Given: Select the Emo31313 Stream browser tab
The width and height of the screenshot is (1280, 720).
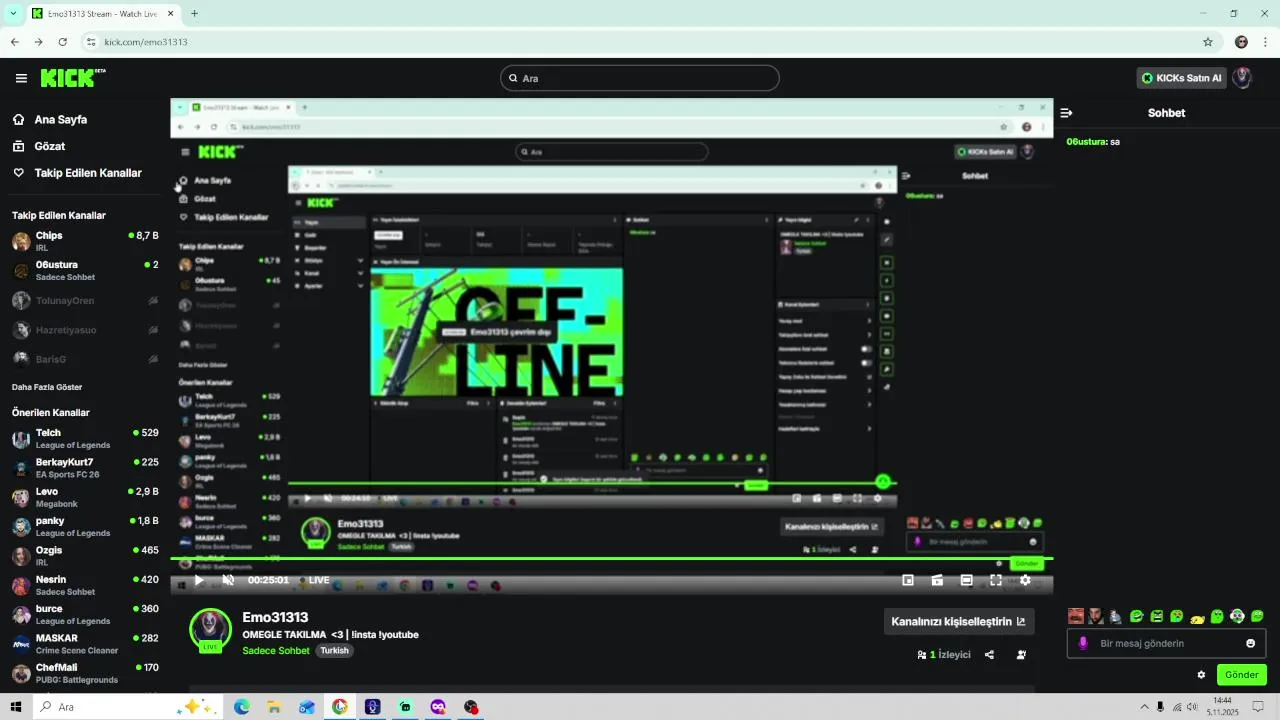Looking at the screenshot, I should point(102,14).
